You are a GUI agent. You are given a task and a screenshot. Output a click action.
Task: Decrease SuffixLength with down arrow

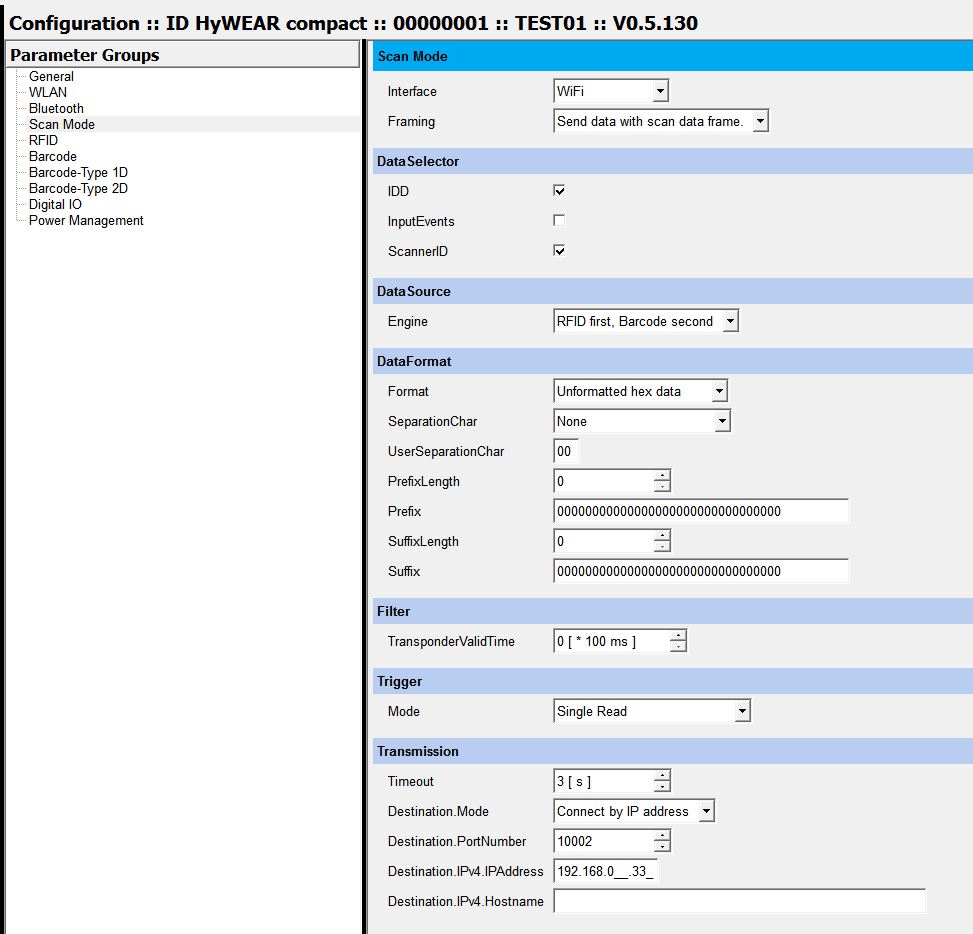pyautogui.click(x=662, y=547)
